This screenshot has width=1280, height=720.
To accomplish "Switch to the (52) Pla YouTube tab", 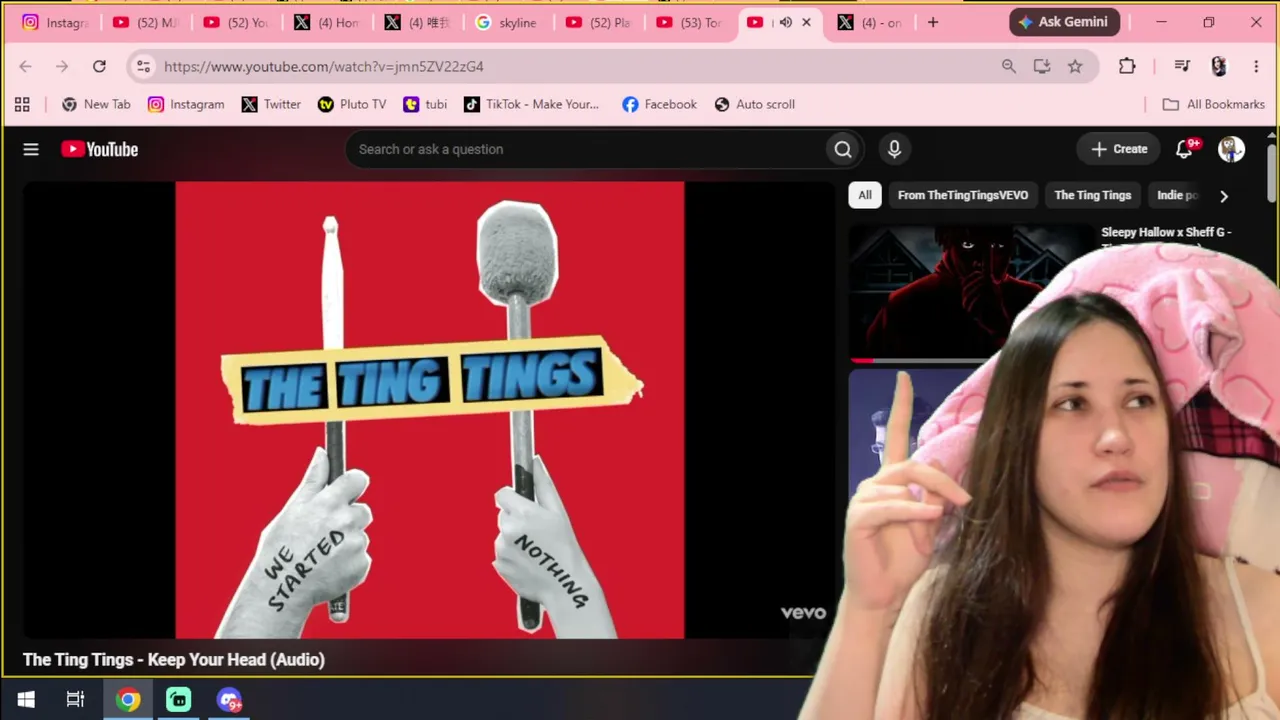I will [x=598, y=22].
